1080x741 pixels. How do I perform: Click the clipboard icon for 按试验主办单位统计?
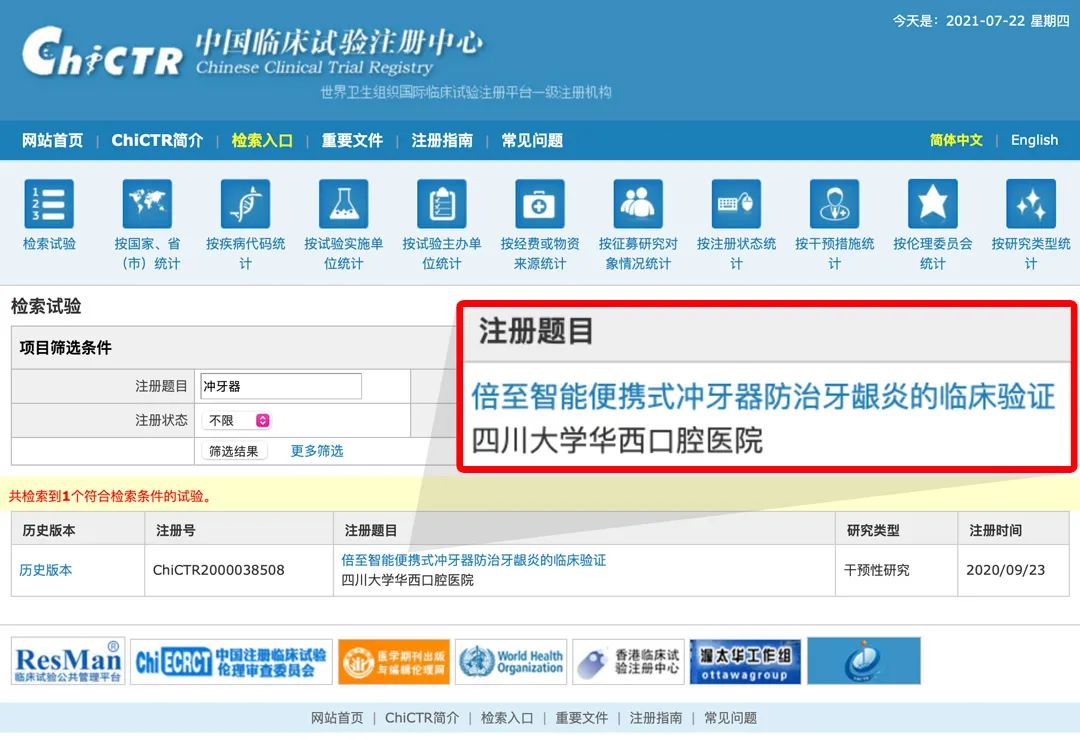(x=441, y=204)
